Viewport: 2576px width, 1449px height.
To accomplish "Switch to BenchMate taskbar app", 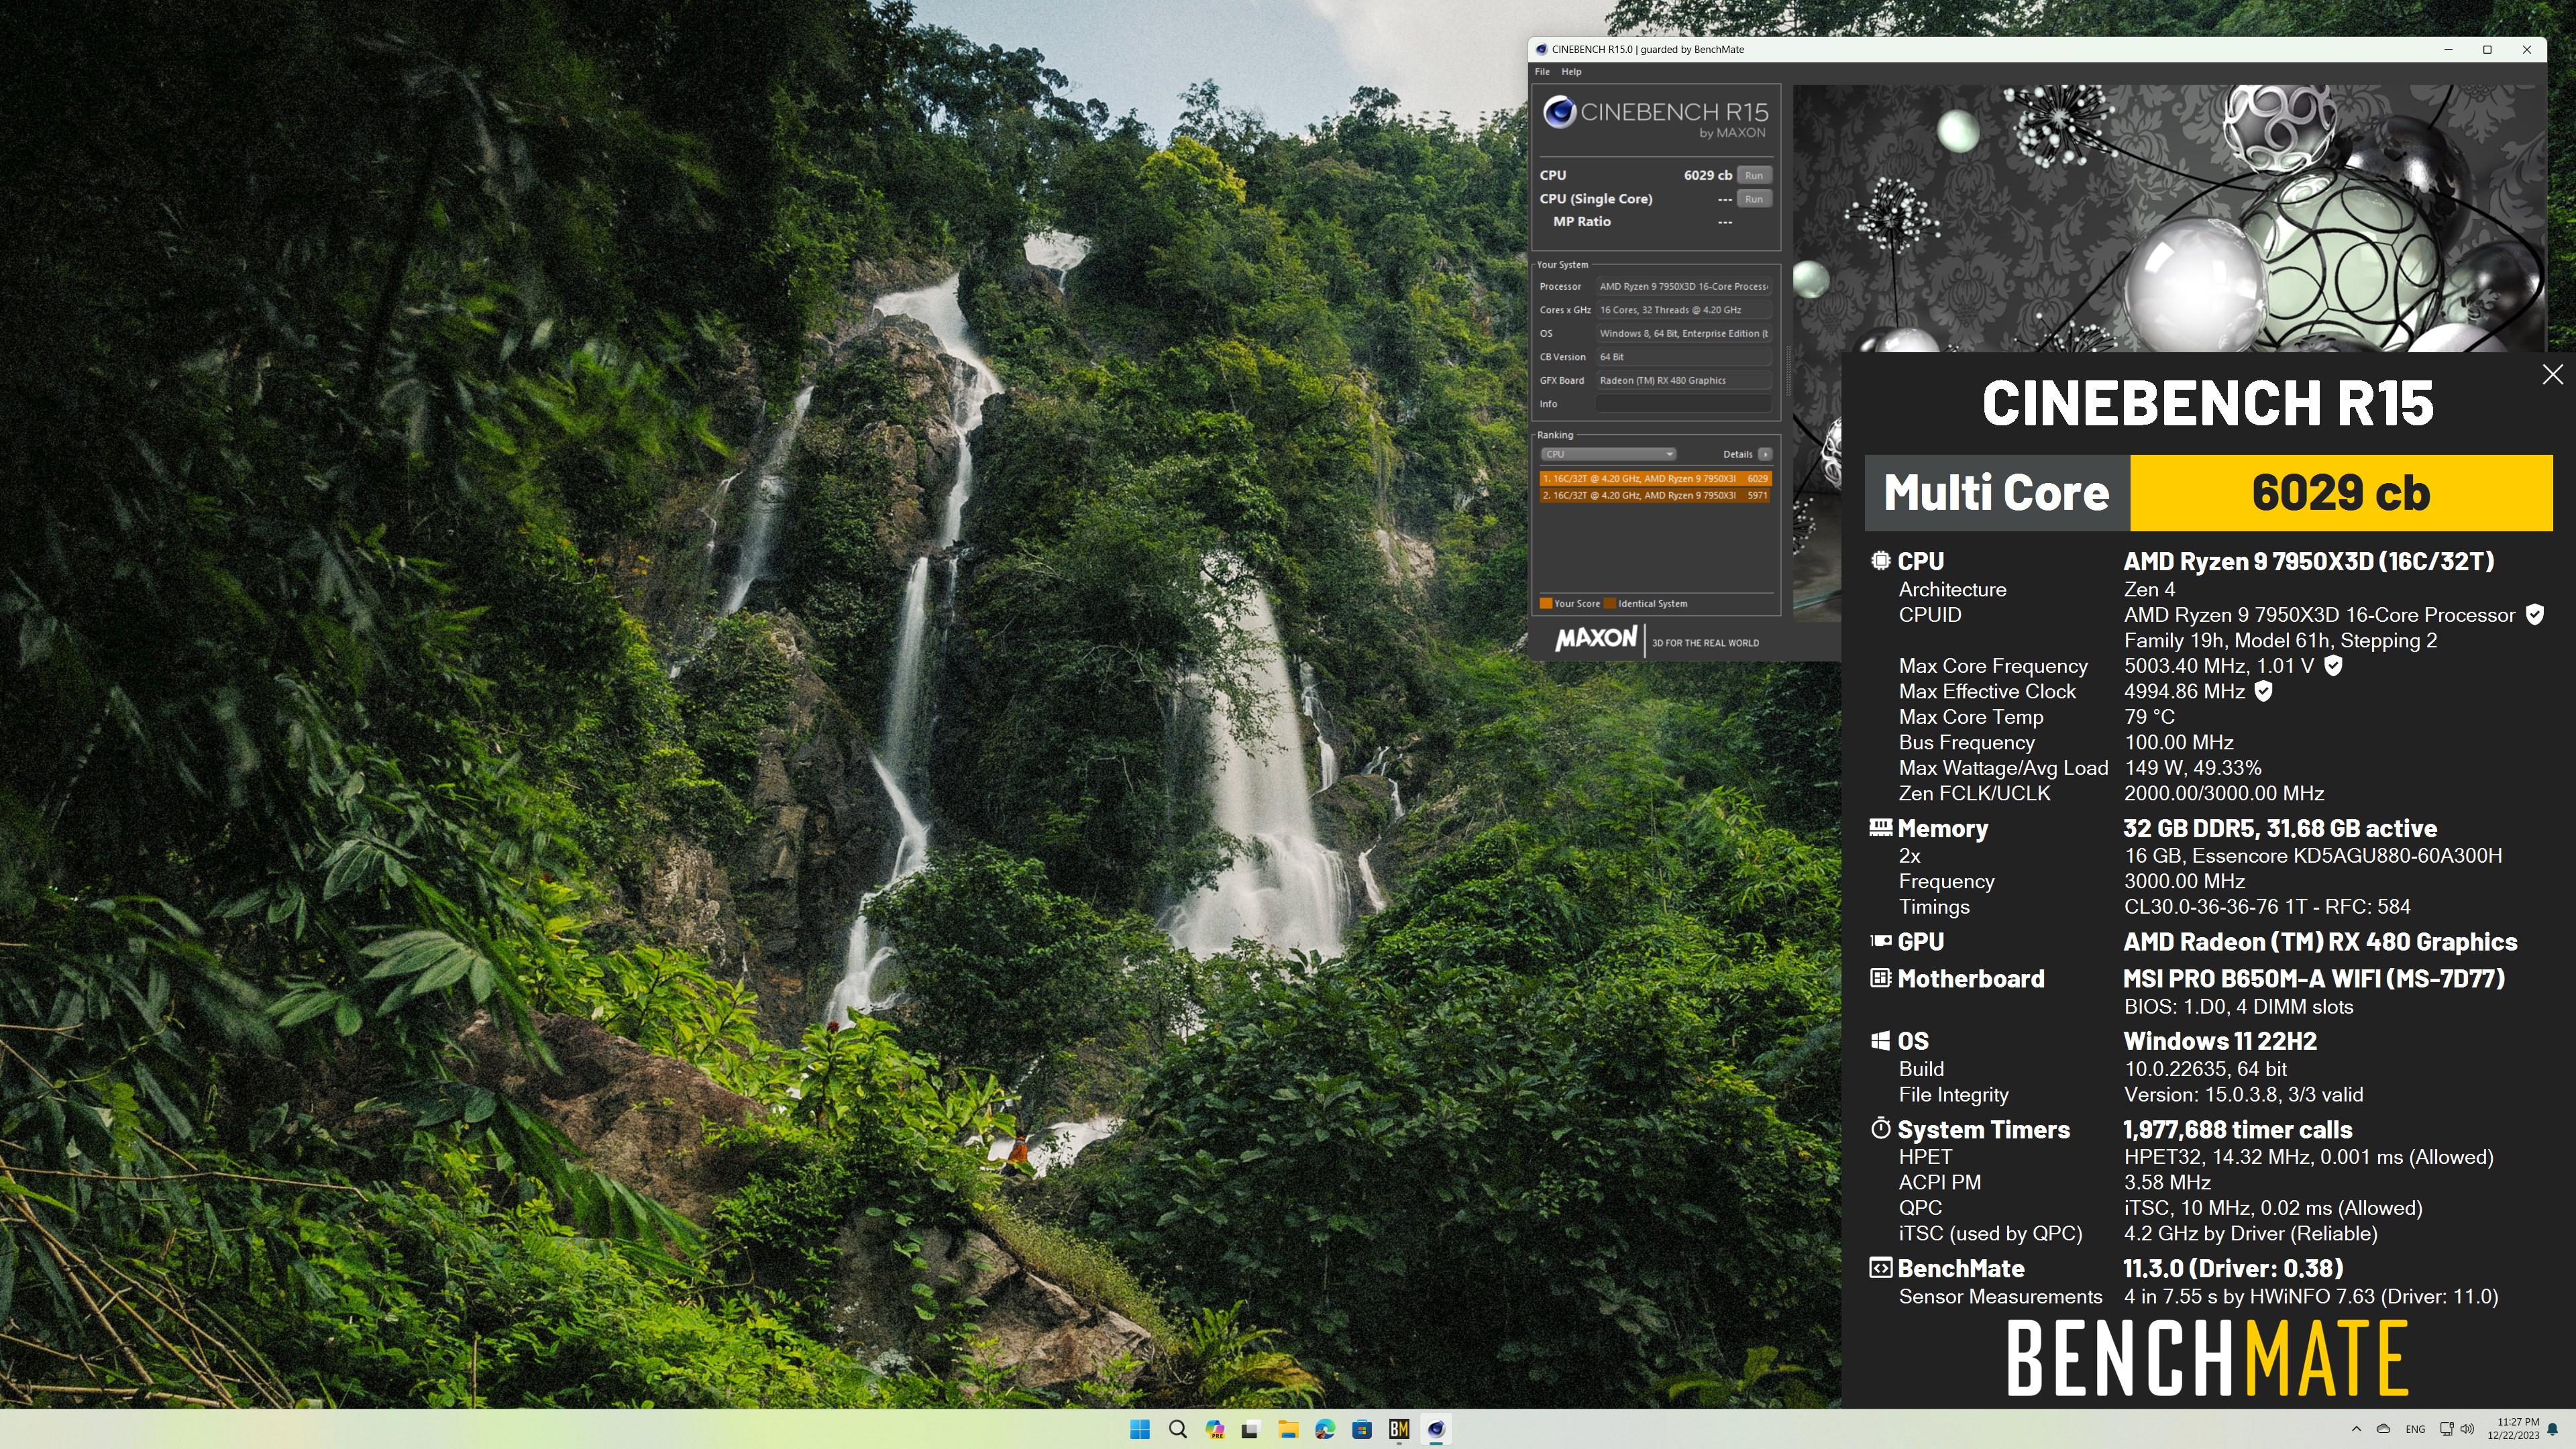I will 1399,1429.
